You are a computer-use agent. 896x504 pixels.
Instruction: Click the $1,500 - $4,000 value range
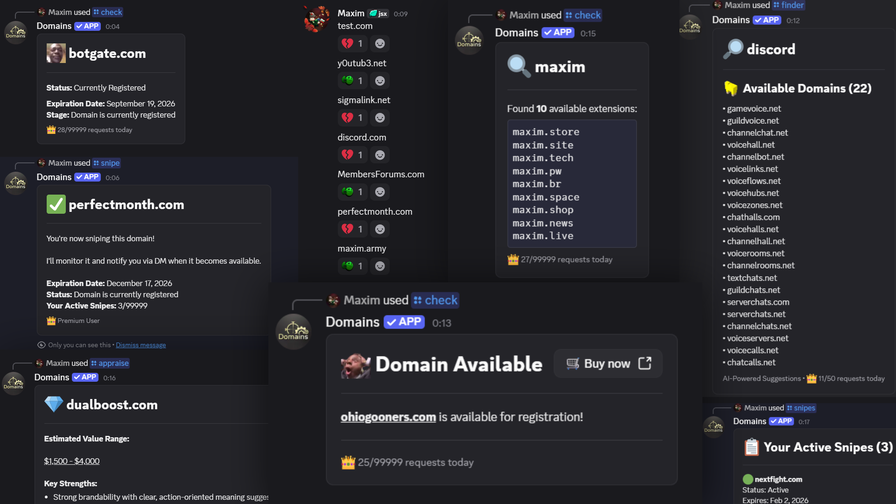coord(71,461)
